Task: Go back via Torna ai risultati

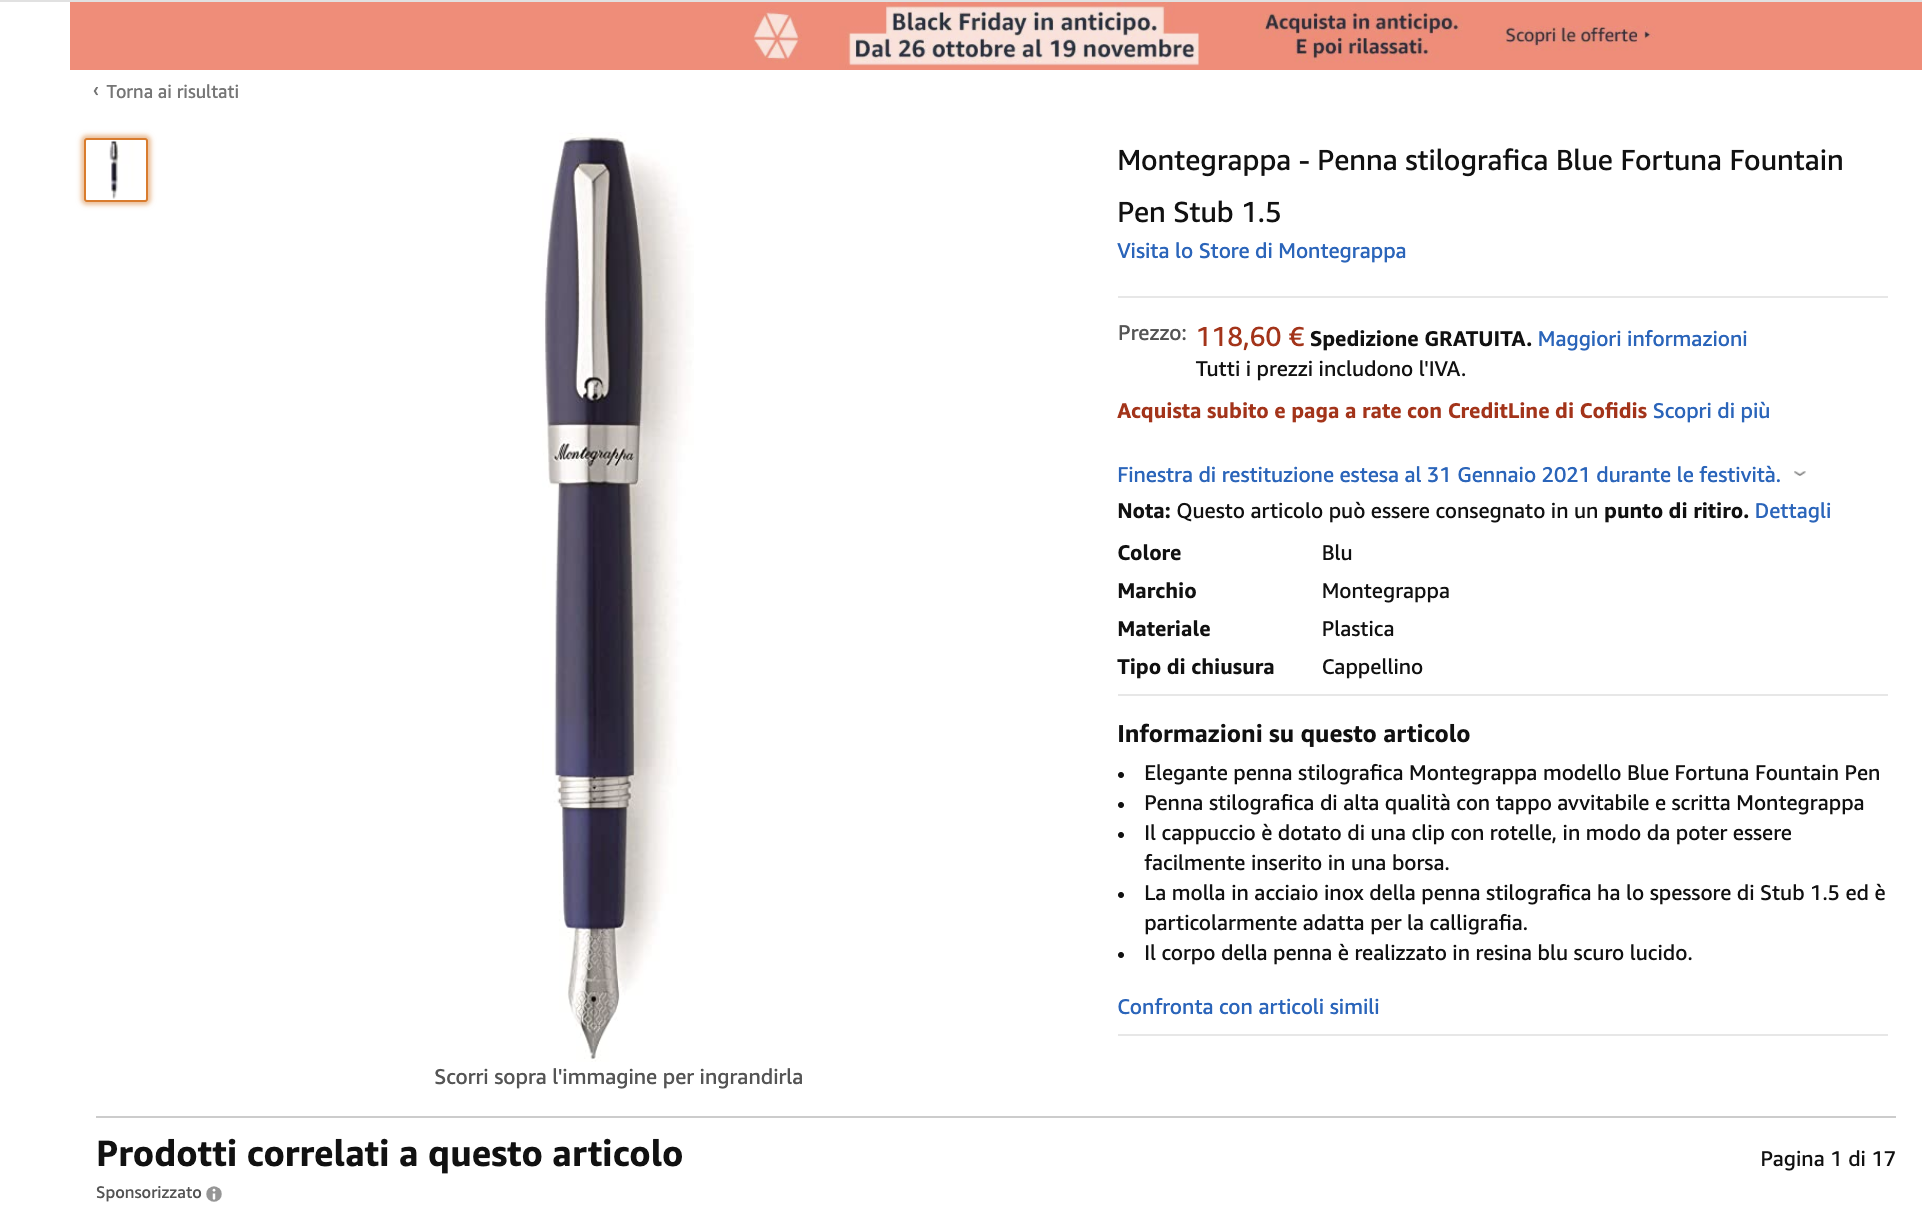Action: 172,92
